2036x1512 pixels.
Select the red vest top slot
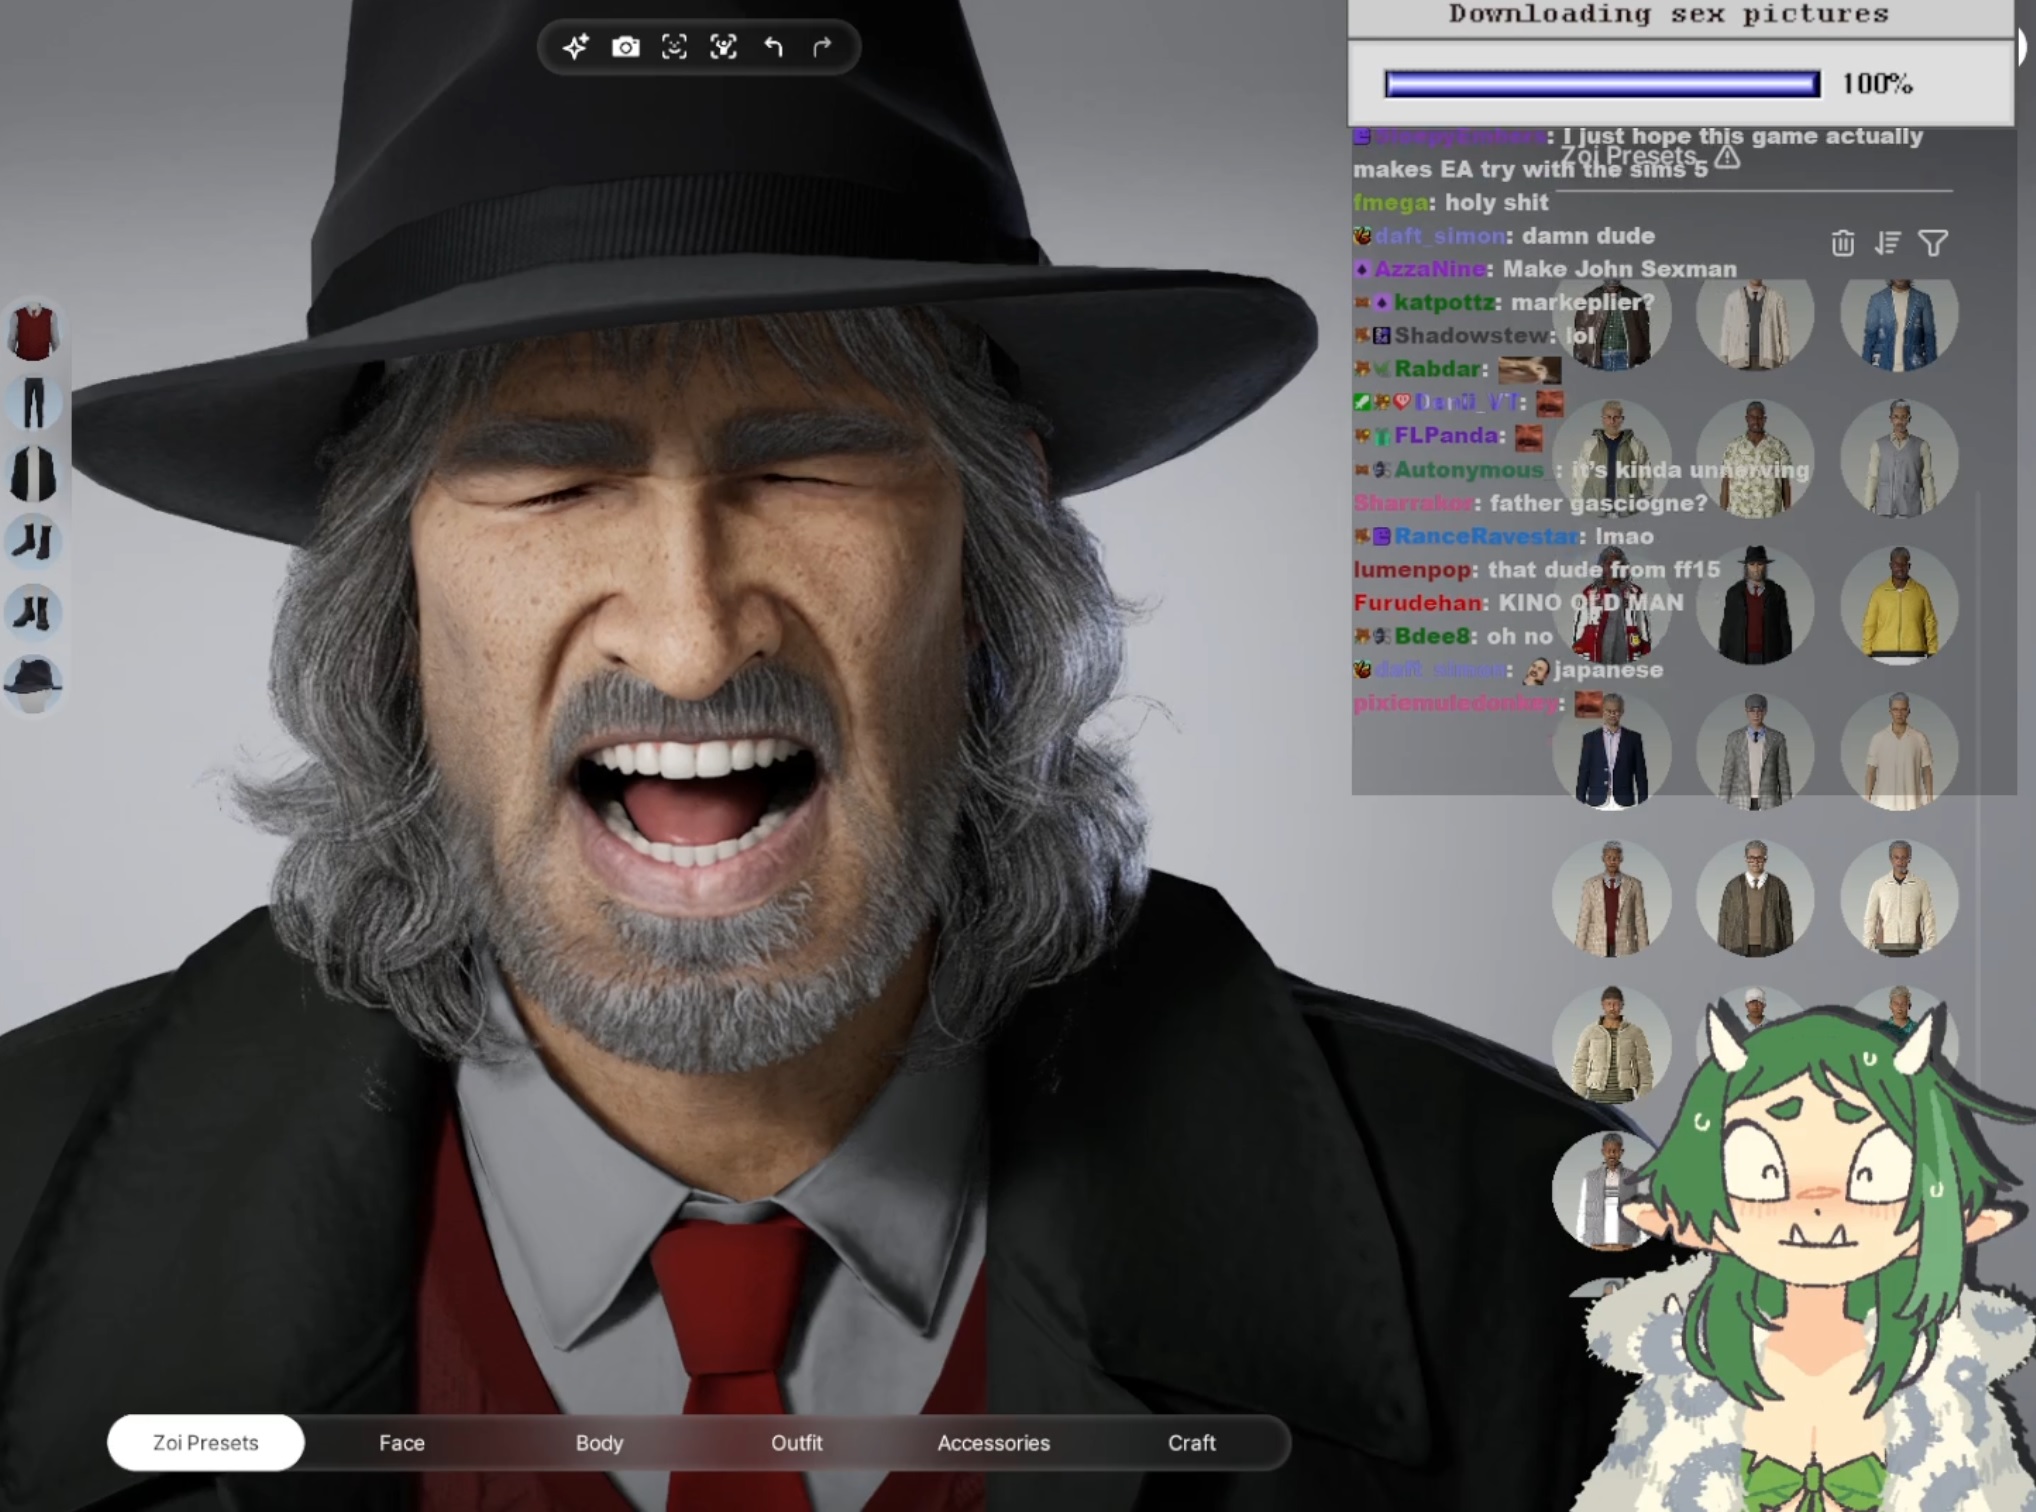click(34, 332)
